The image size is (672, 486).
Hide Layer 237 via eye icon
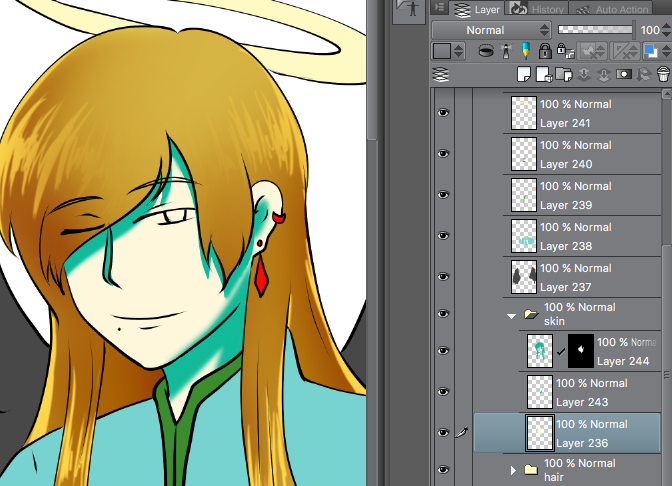443,277
